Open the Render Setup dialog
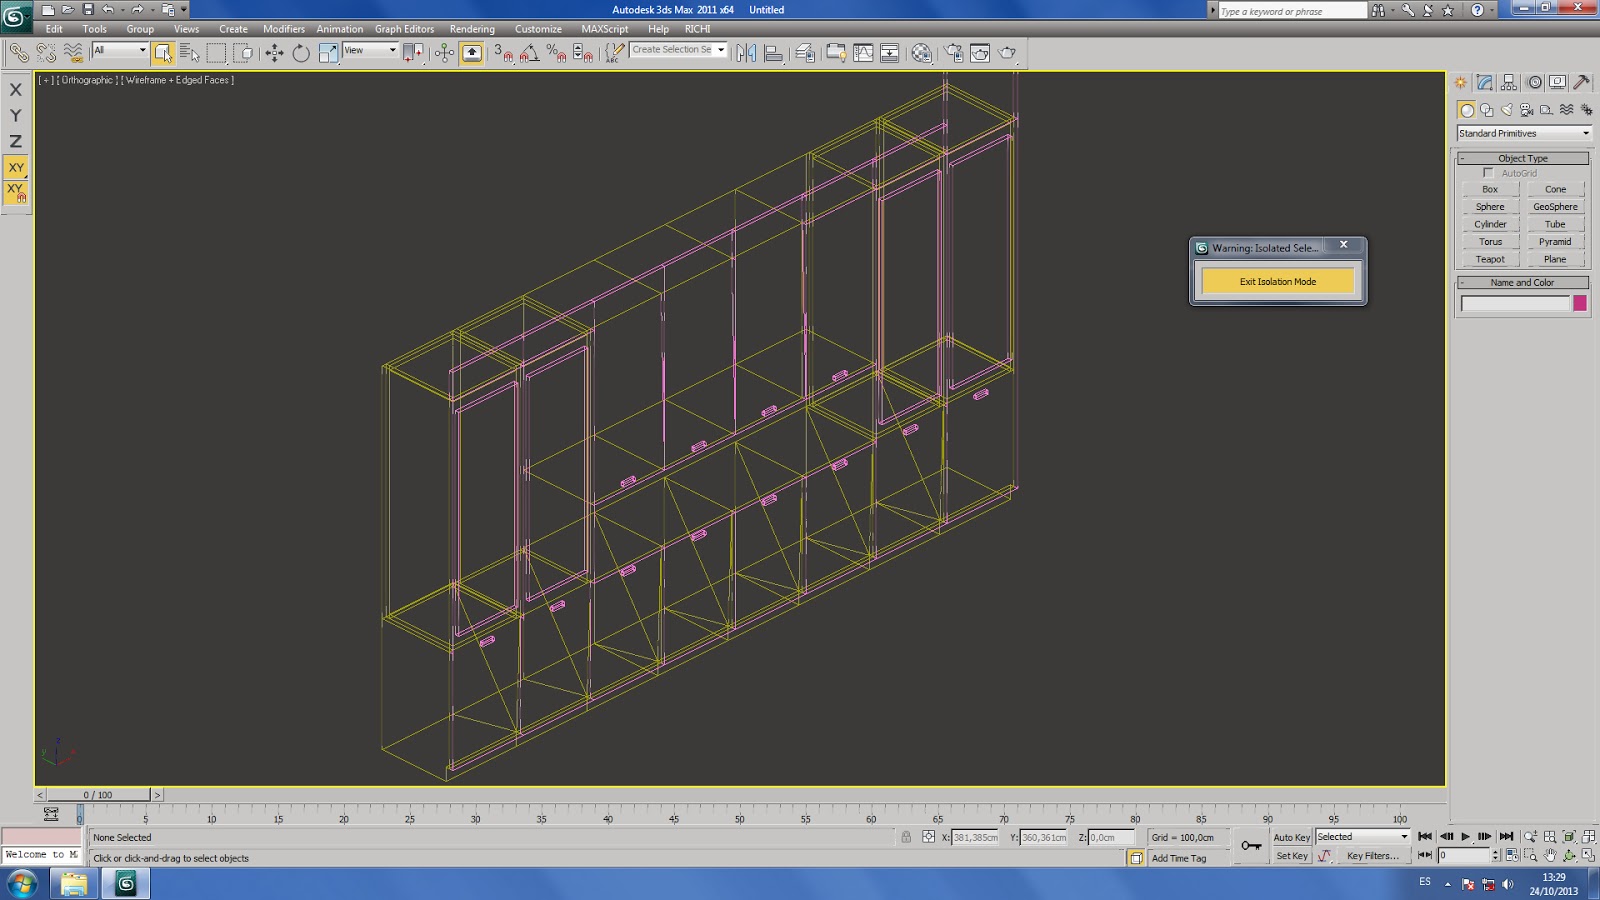The width and height of the screenshot is (1600, 900). 954,53
